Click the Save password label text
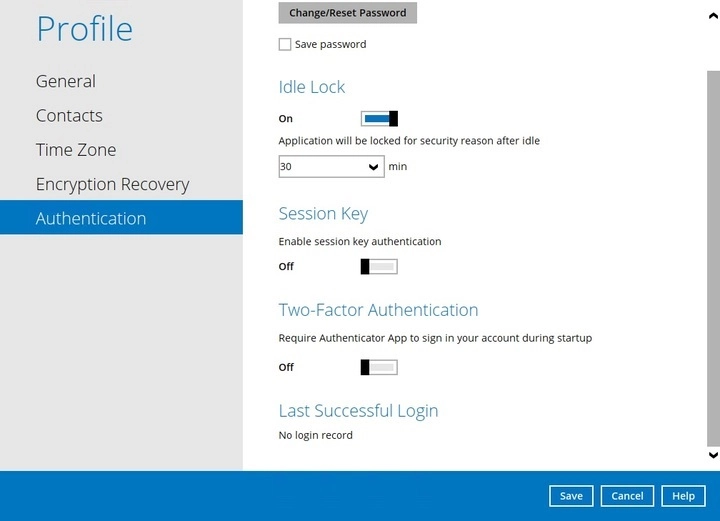This screenshot has height=521, width=720. click(330, 45)
